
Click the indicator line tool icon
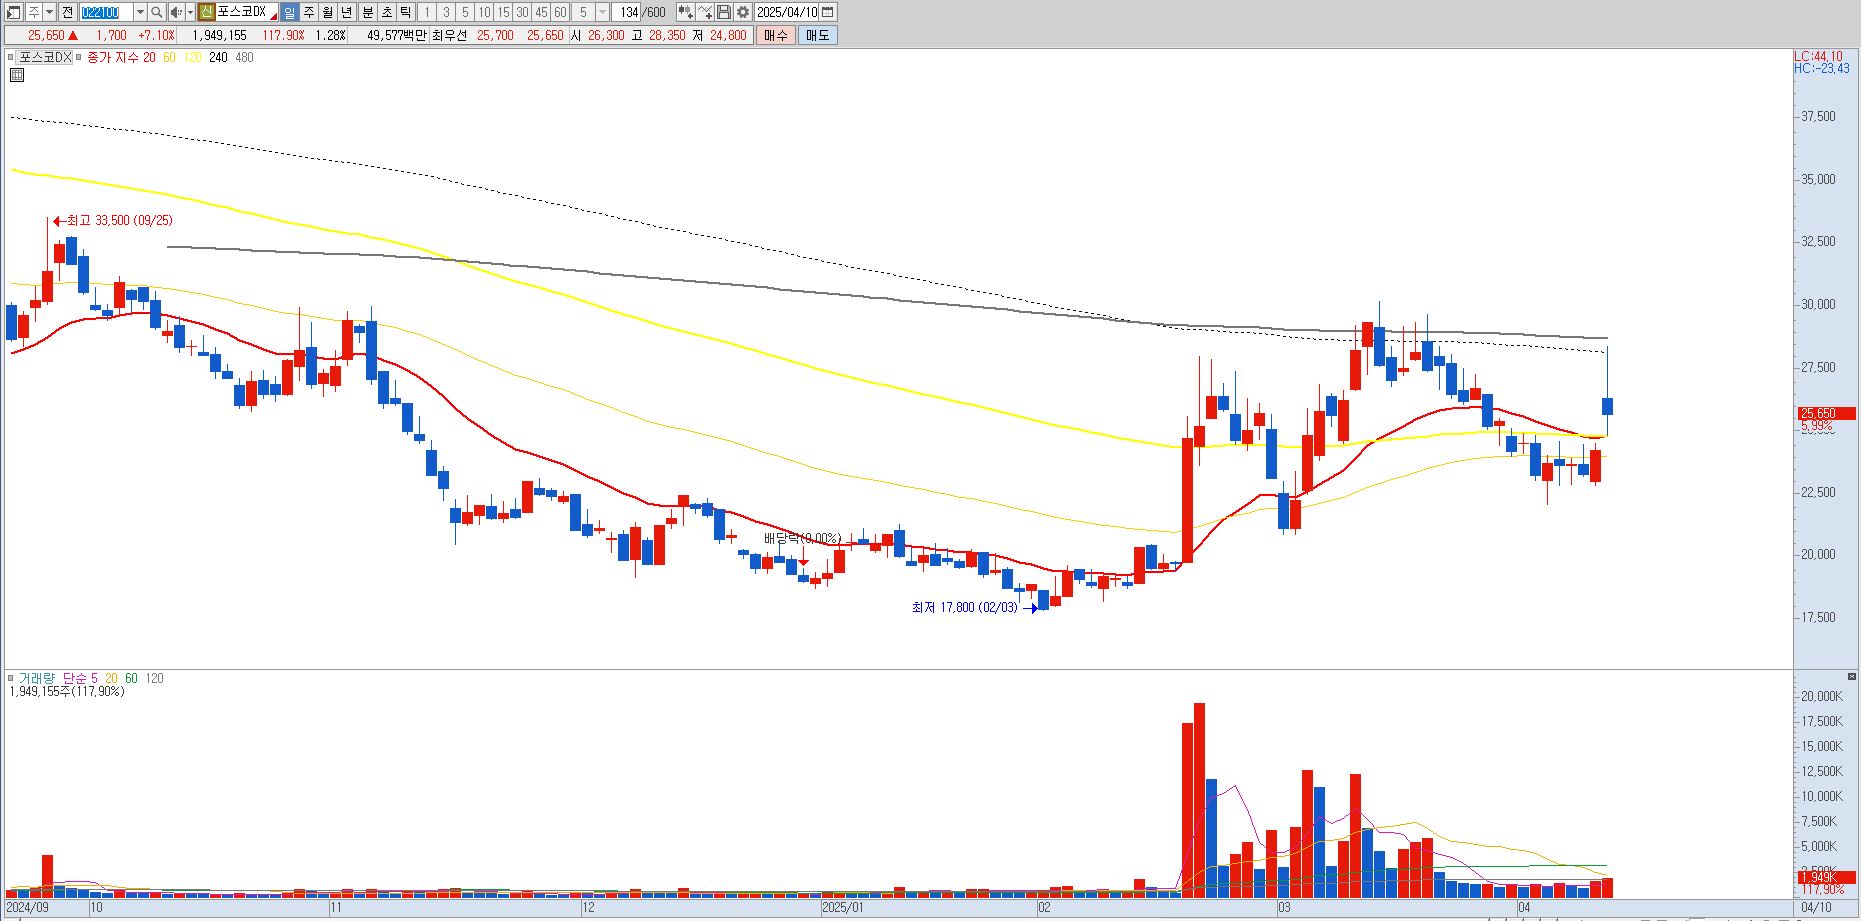705,12
